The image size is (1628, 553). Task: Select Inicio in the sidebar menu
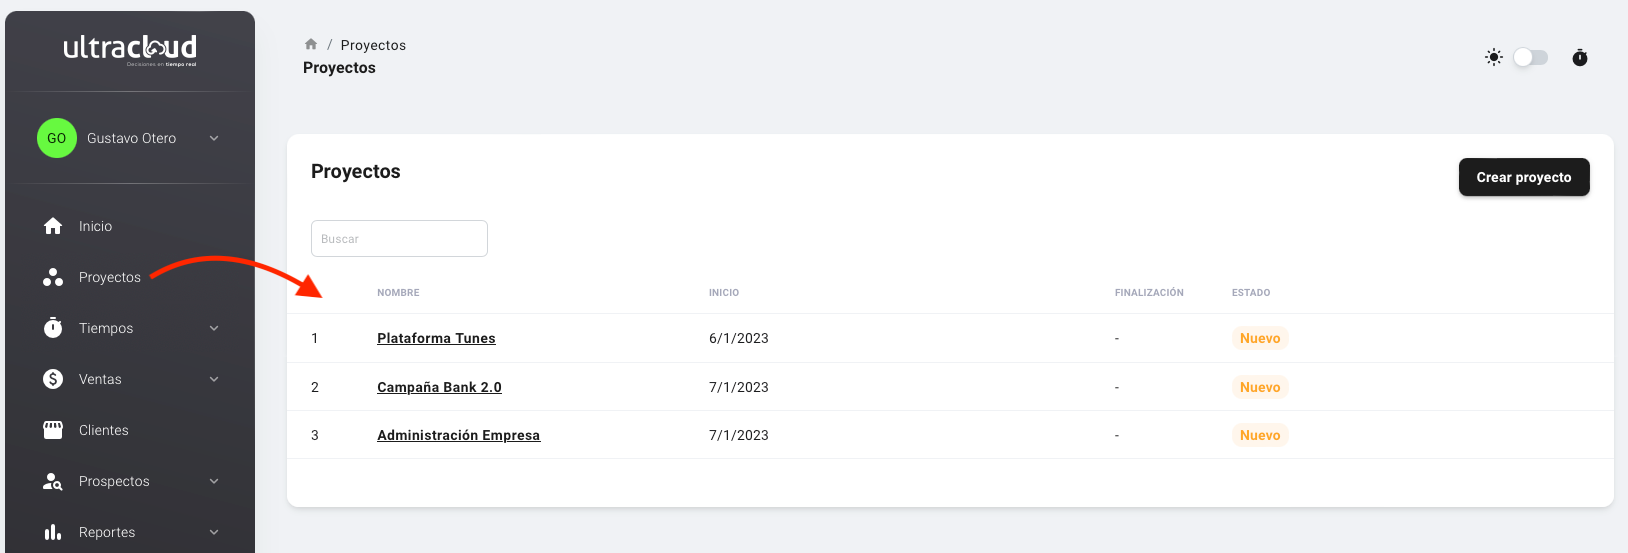click(x=96, y=226)
